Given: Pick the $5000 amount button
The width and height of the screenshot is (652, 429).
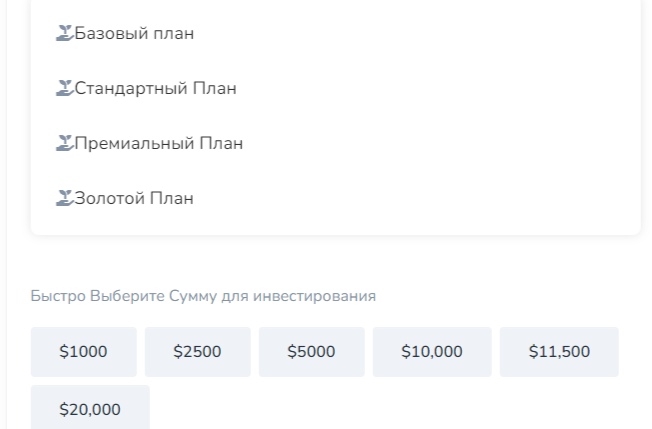Looking at the screenshot, I should [x=311, y=352].
